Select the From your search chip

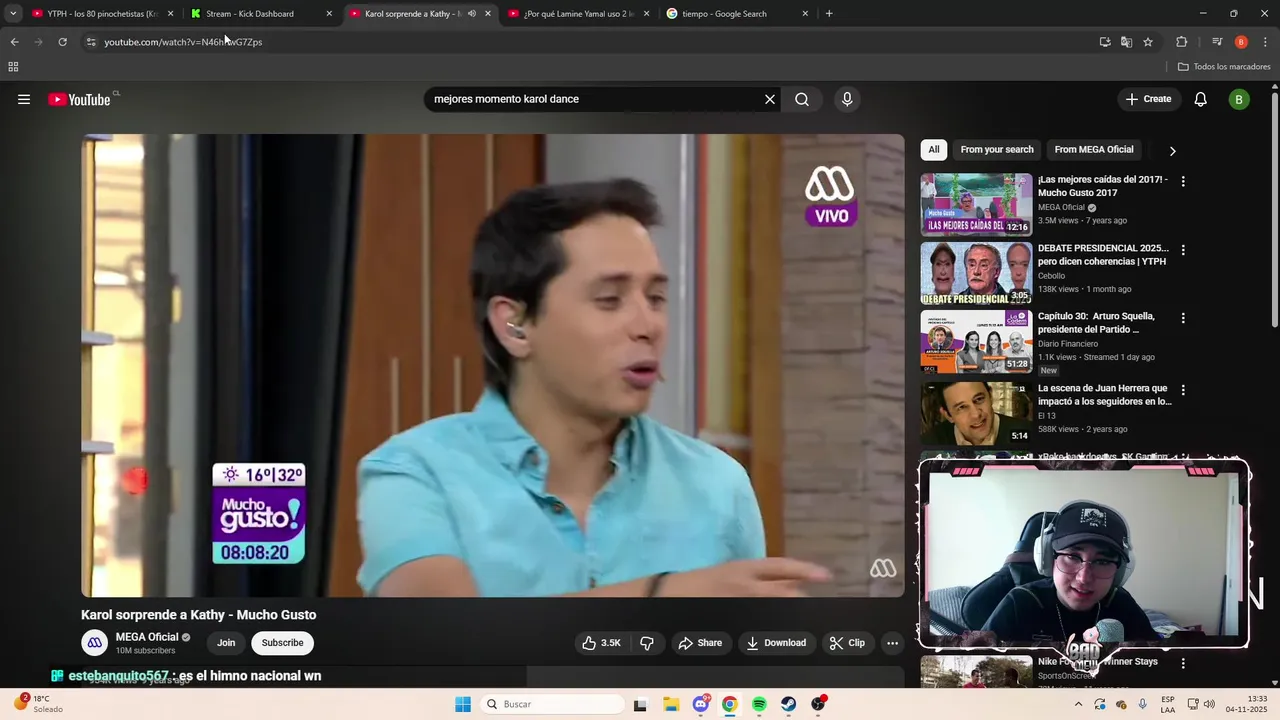click(997, 150)
